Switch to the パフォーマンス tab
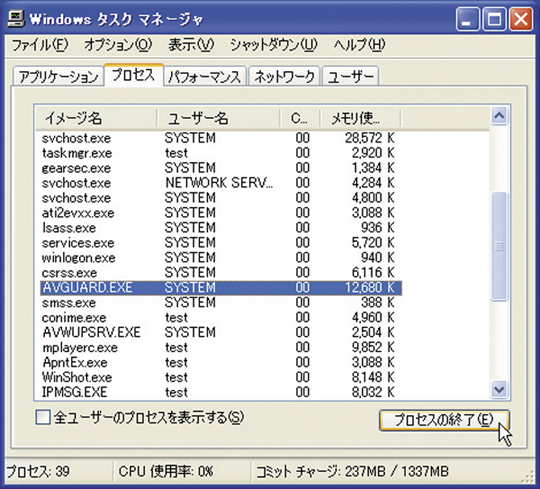540x489 pixels. 205,76
